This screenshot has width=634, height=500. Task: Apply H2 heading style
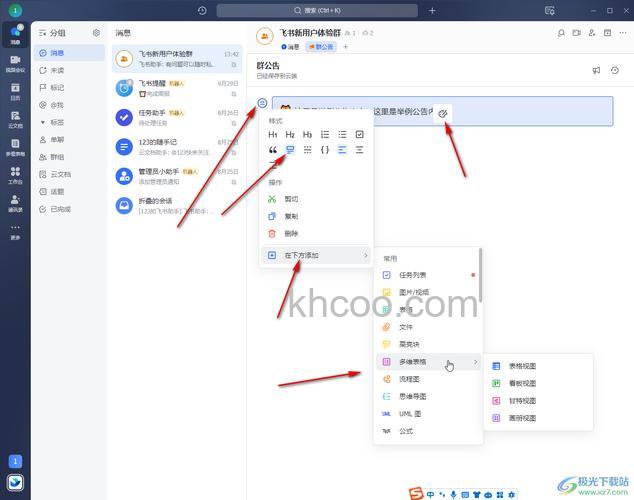tap(290, 134)
